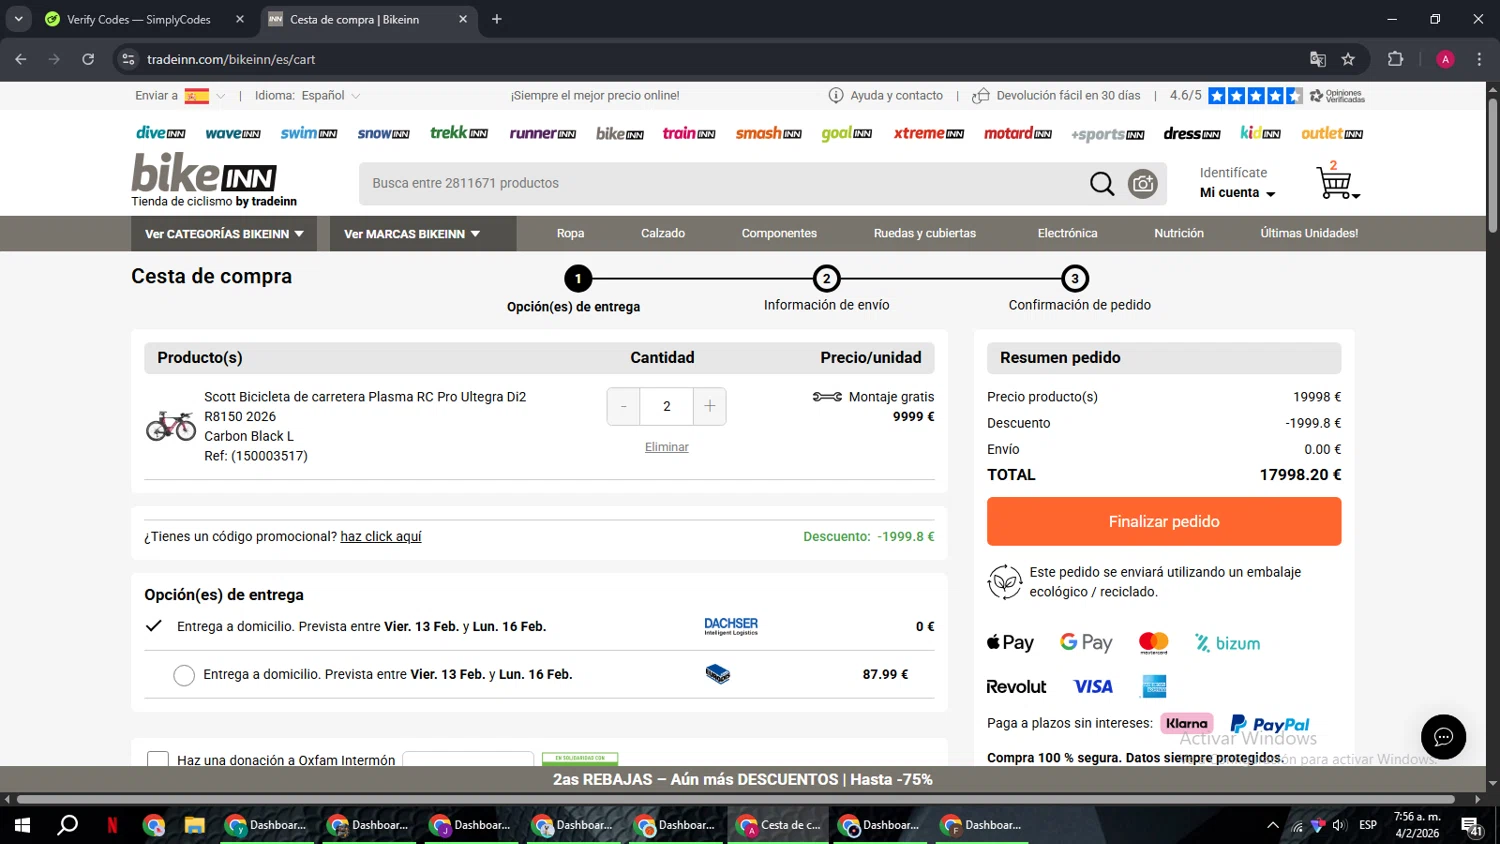
Task: Select the 87.99 € delivery option
Action: point(184,675)
